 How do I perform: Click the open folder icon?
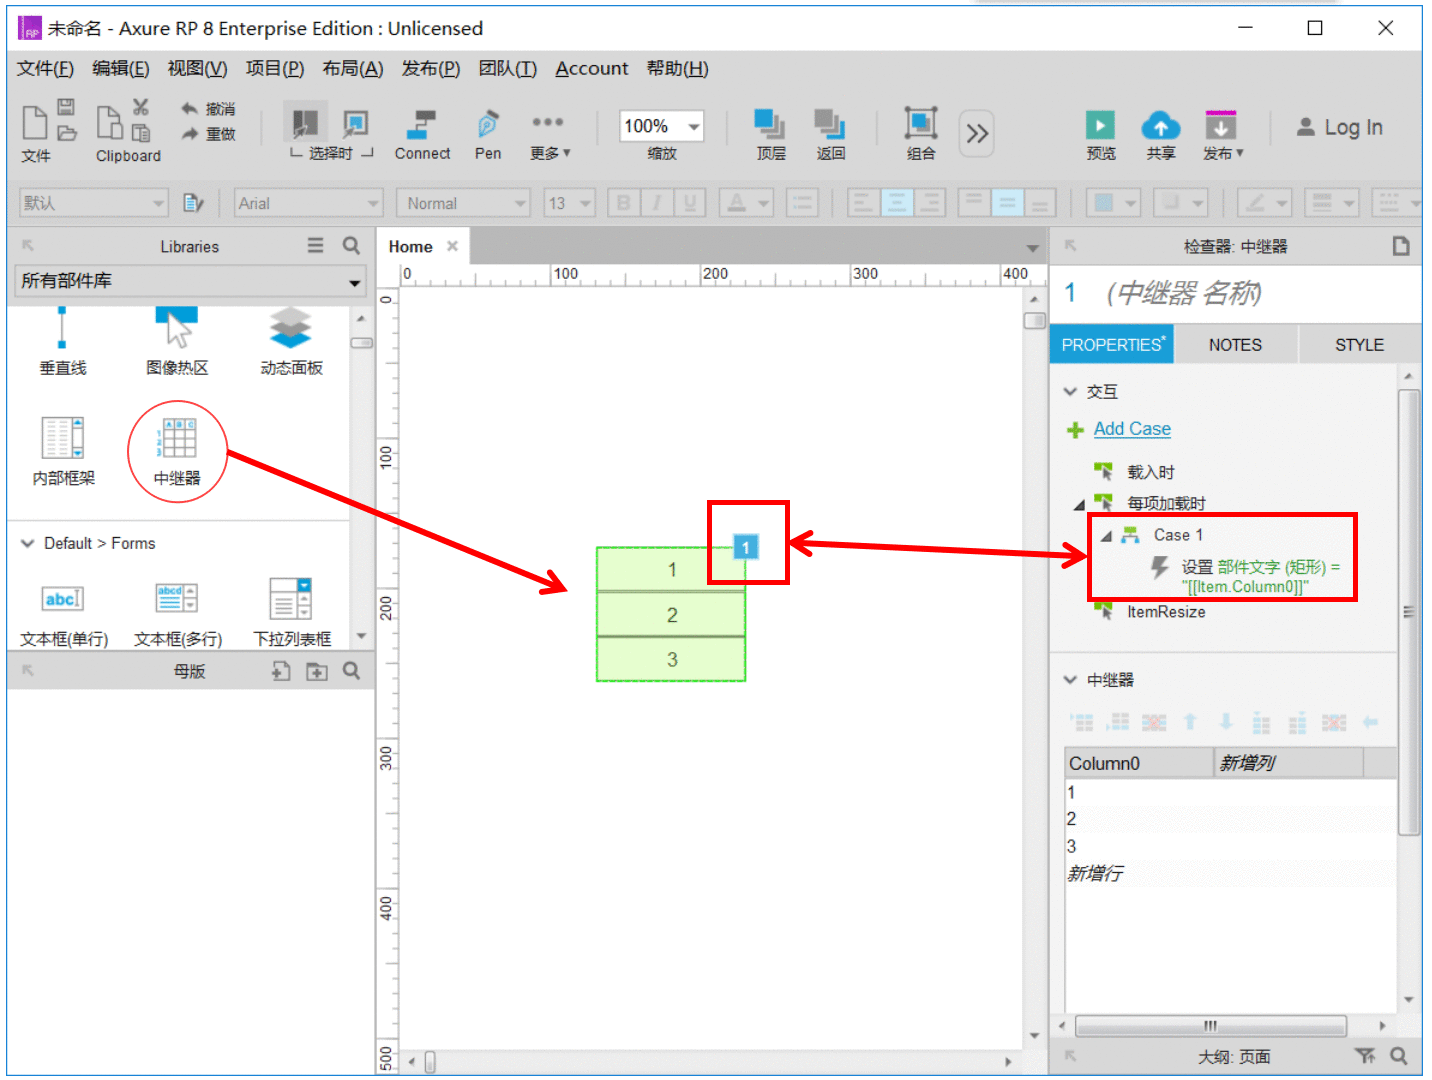[x=66, y=133]
